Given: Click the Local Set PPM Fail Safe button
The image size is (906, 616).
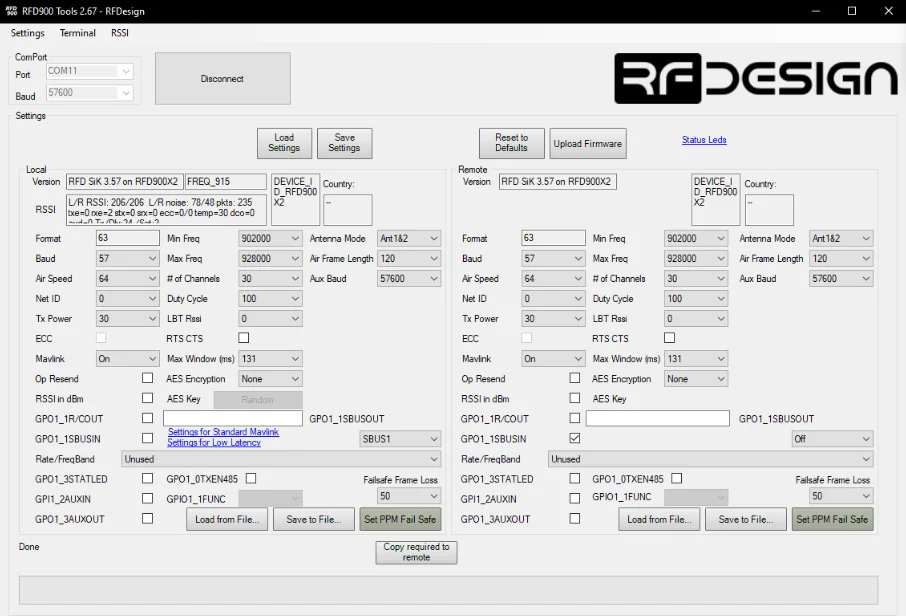Looking at the screenshot, I should 400,519.
